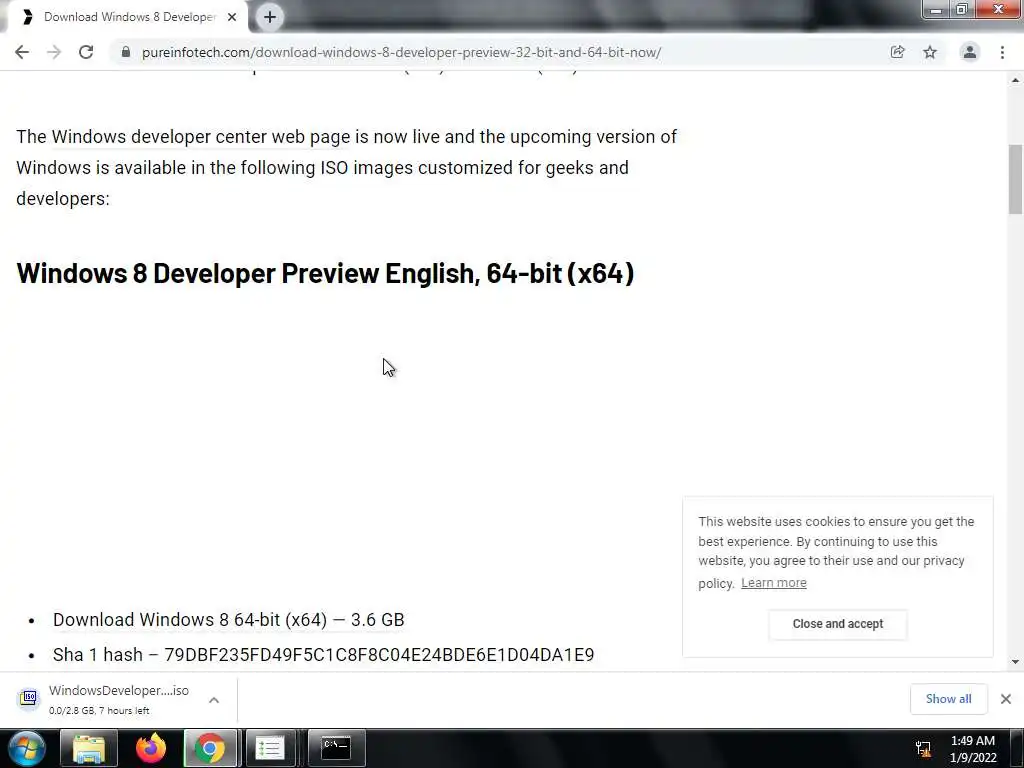1024x768 pixels.
Task: Open the Windows developer center link
Action: pos(200,136)
